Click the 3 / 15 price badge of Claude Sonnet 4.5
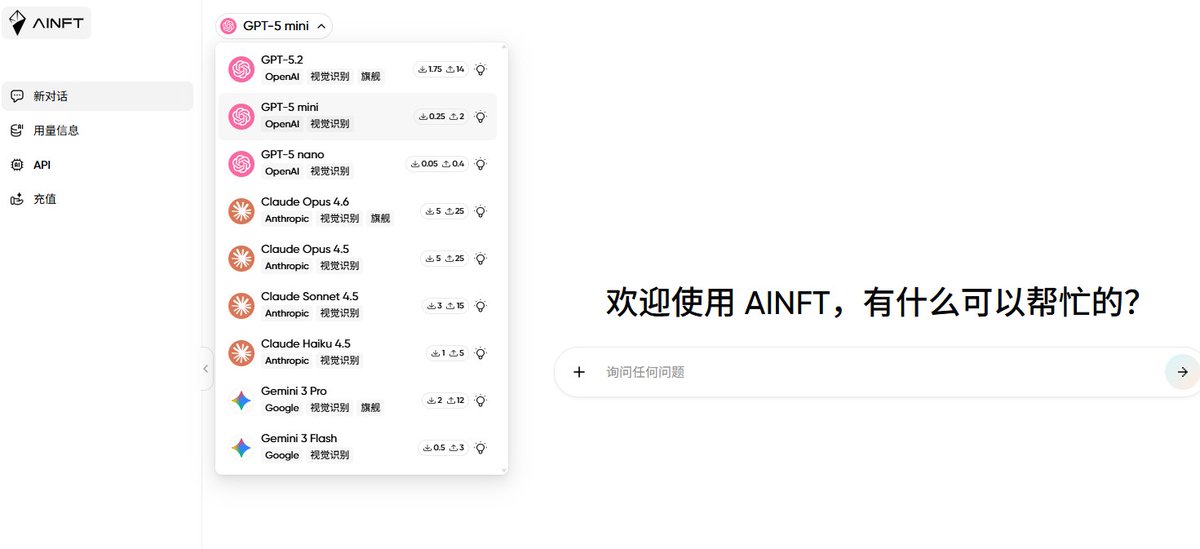1200x549 pixels. [445, 305]
